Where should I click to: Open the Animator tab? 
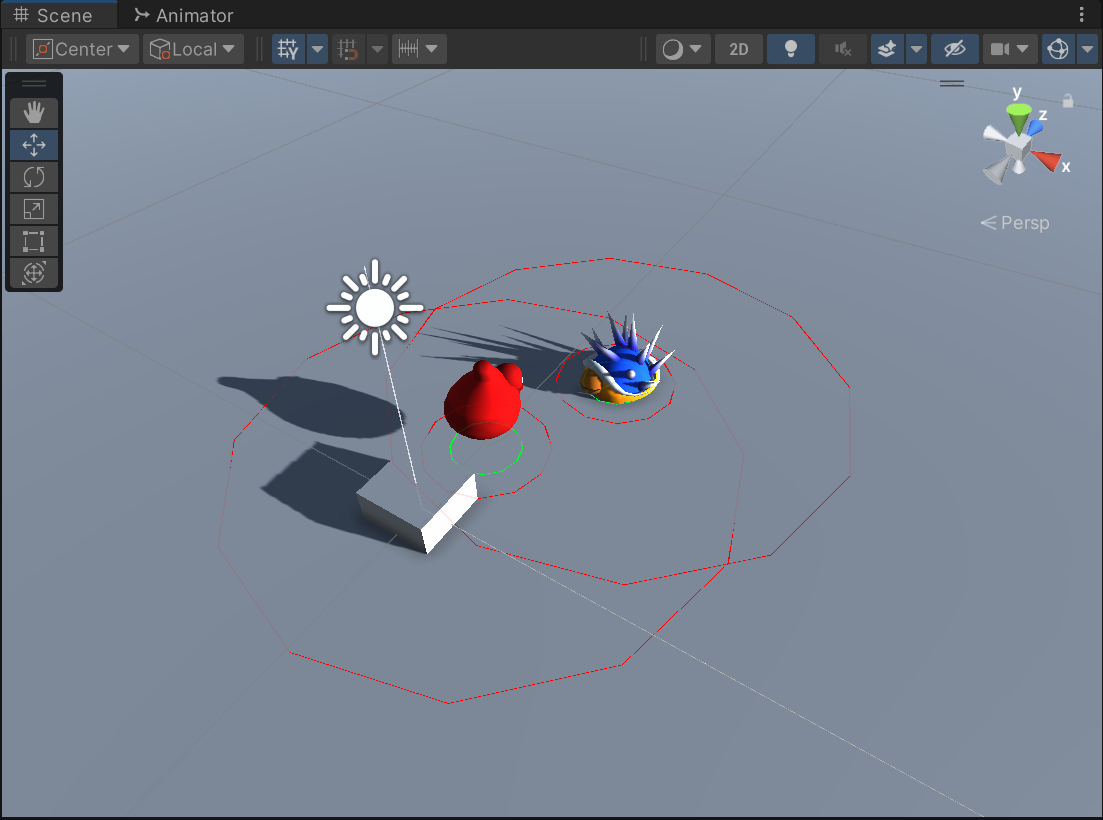(184, 15)
